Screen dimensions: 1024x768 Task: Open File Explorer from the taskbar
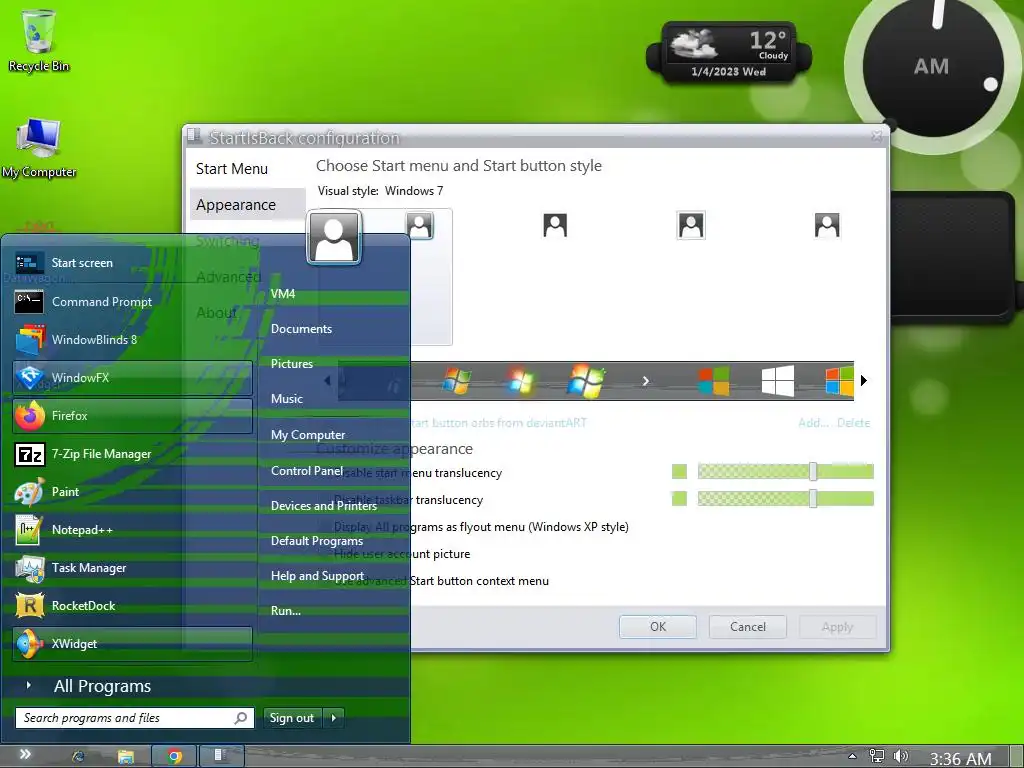(x=125, y=756)
